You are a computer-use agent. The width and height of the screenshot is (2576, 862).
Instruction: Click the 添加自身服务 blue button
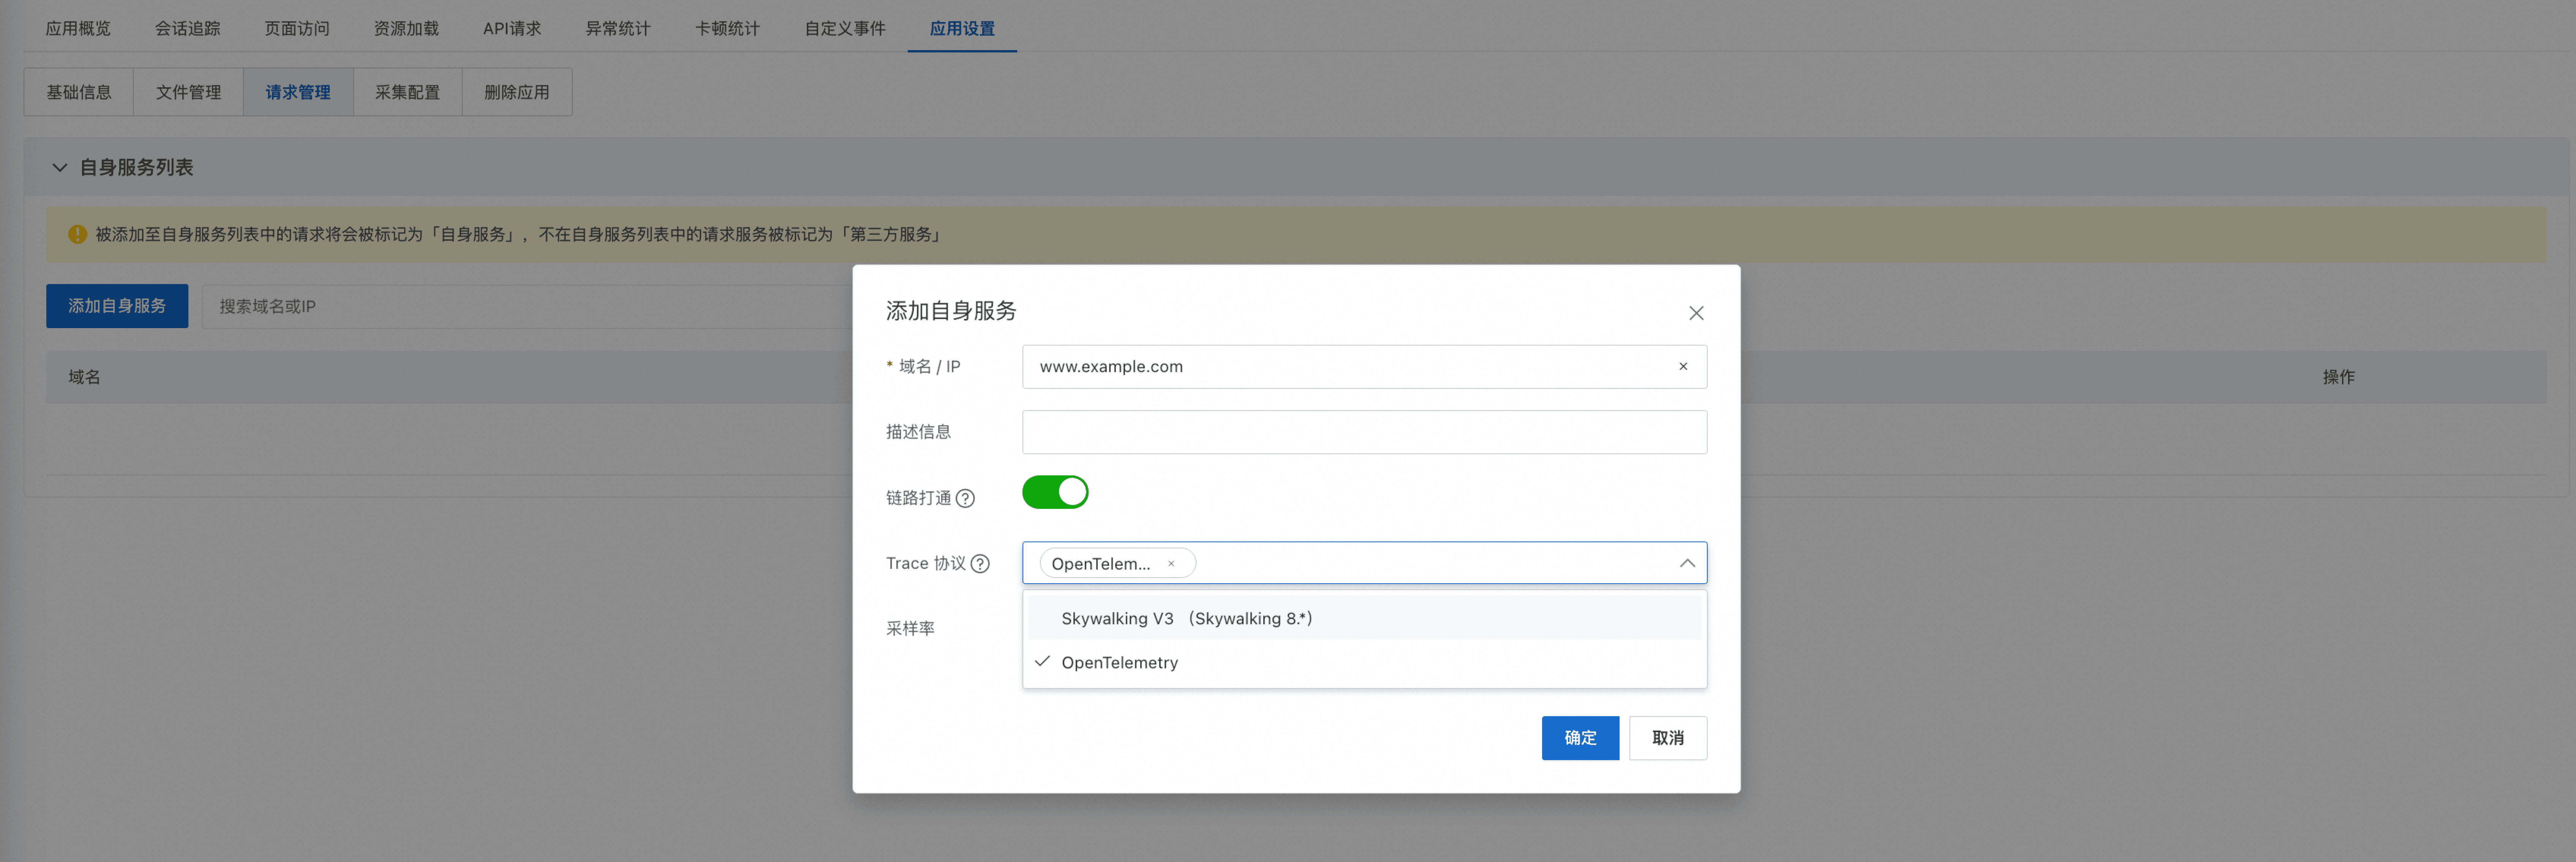point(117,306)
